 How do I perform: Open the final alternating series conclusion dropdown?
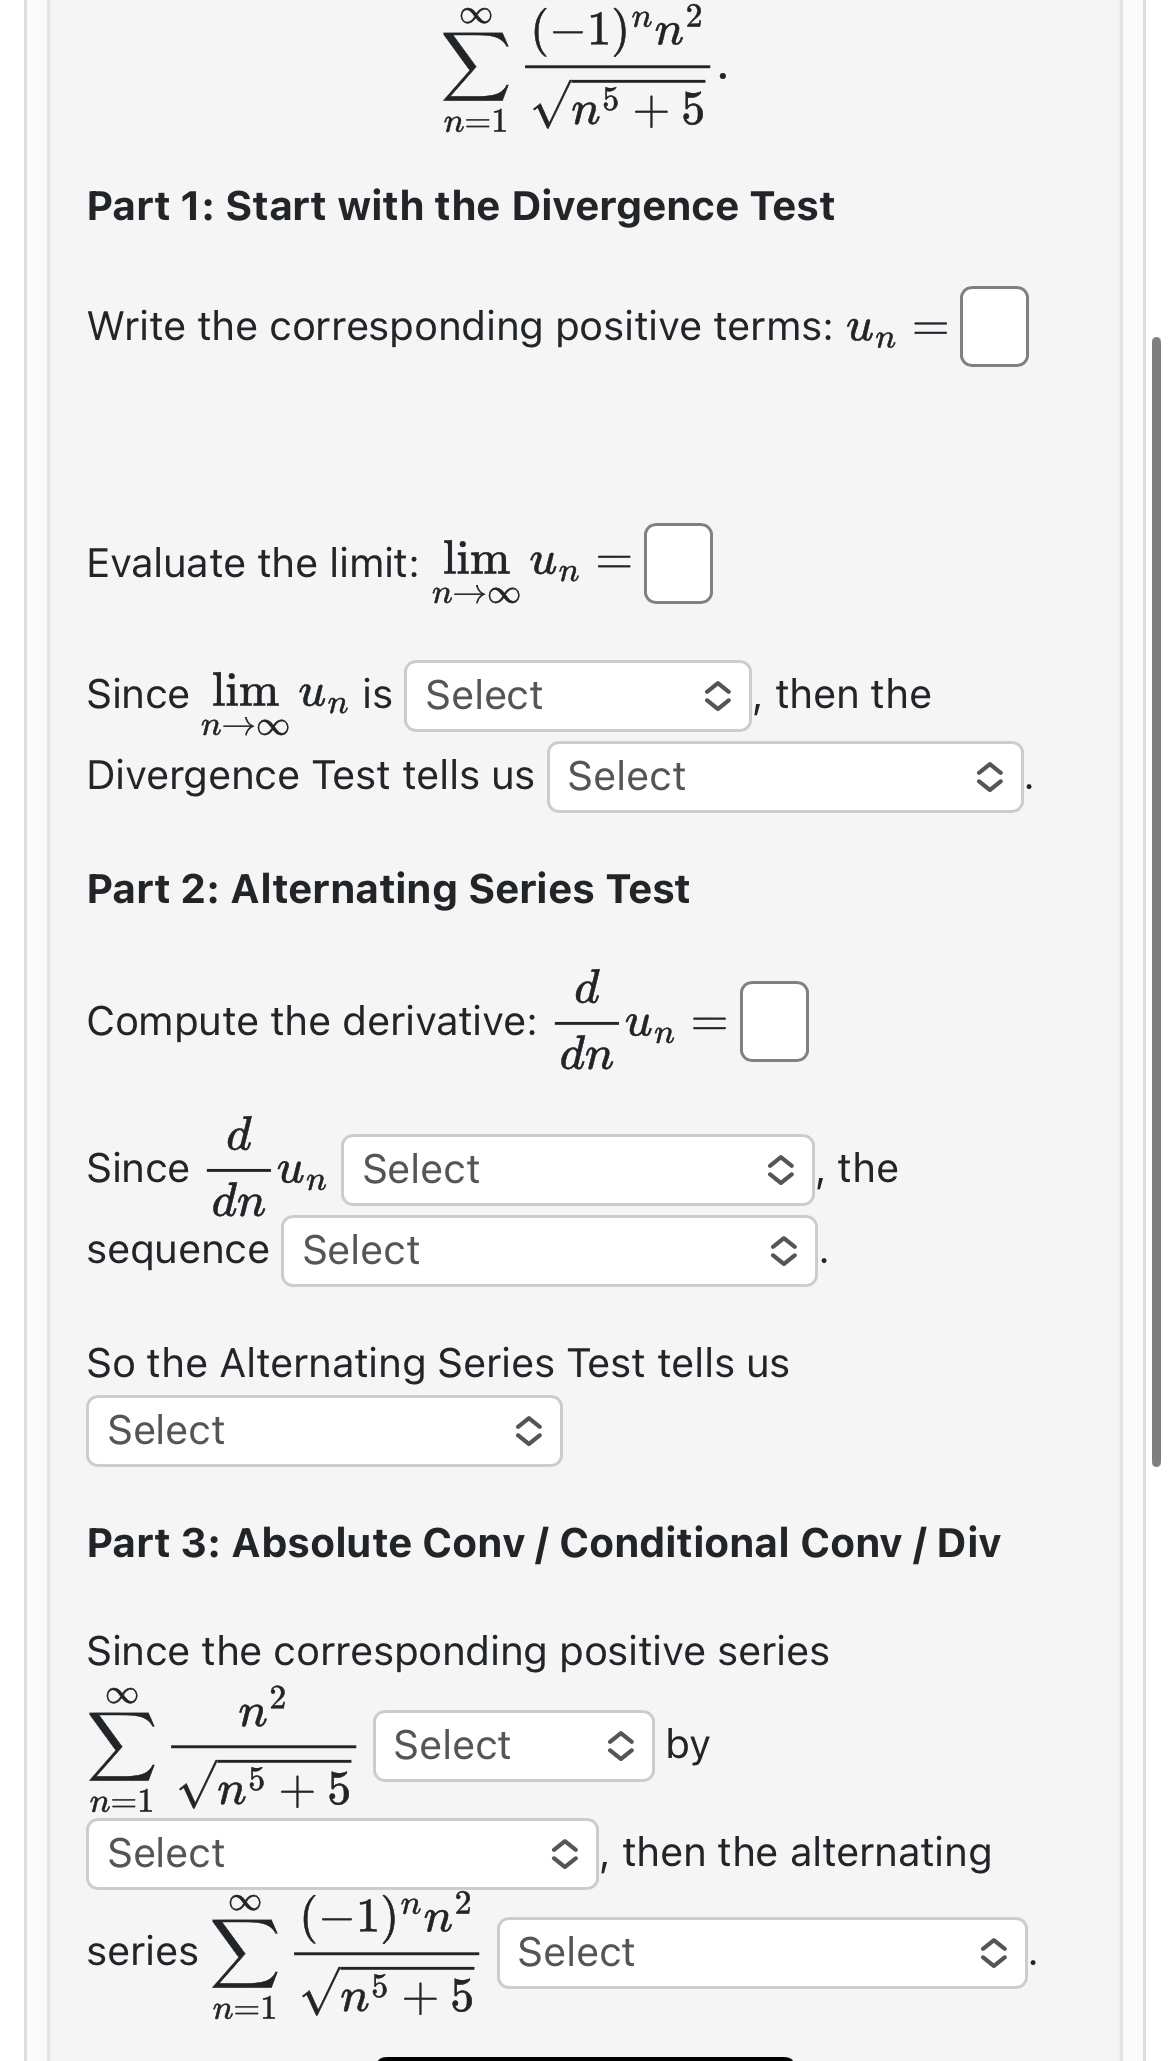[761, 1953]
